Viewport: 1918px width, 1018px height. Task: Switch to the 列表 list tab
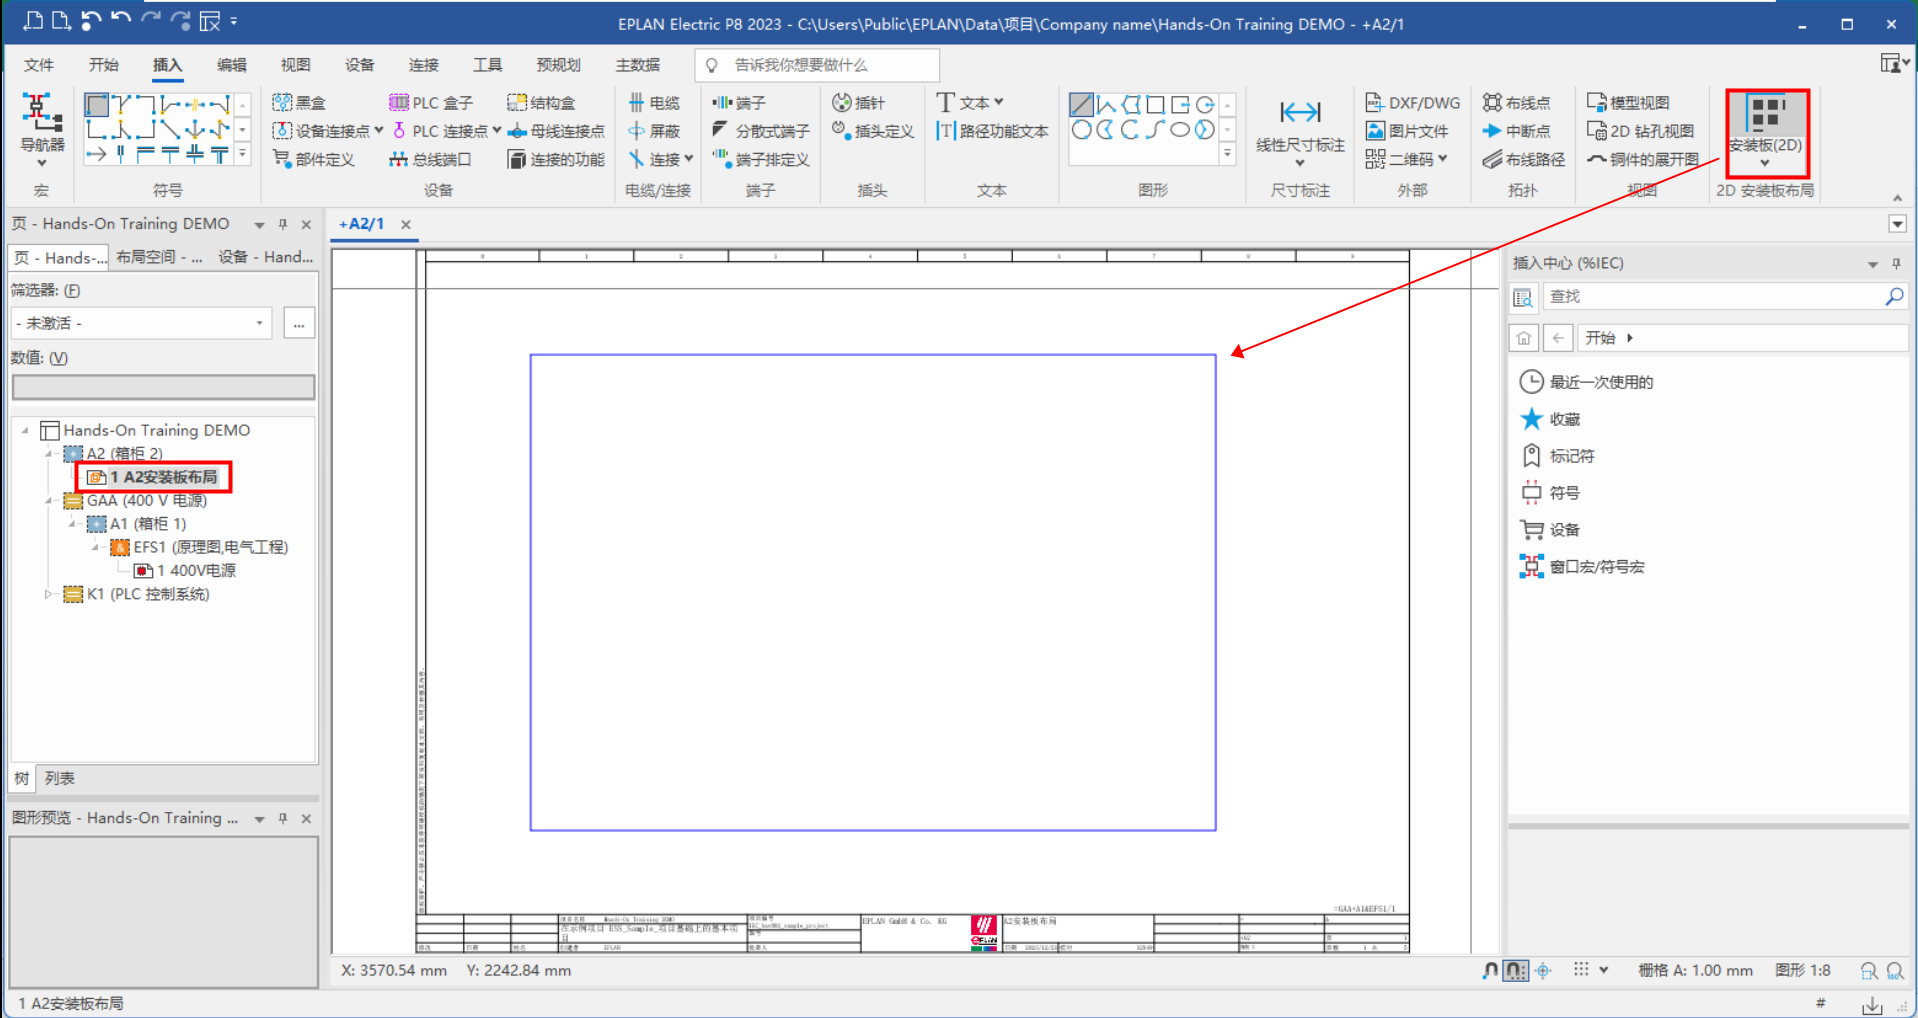[59, 778]
